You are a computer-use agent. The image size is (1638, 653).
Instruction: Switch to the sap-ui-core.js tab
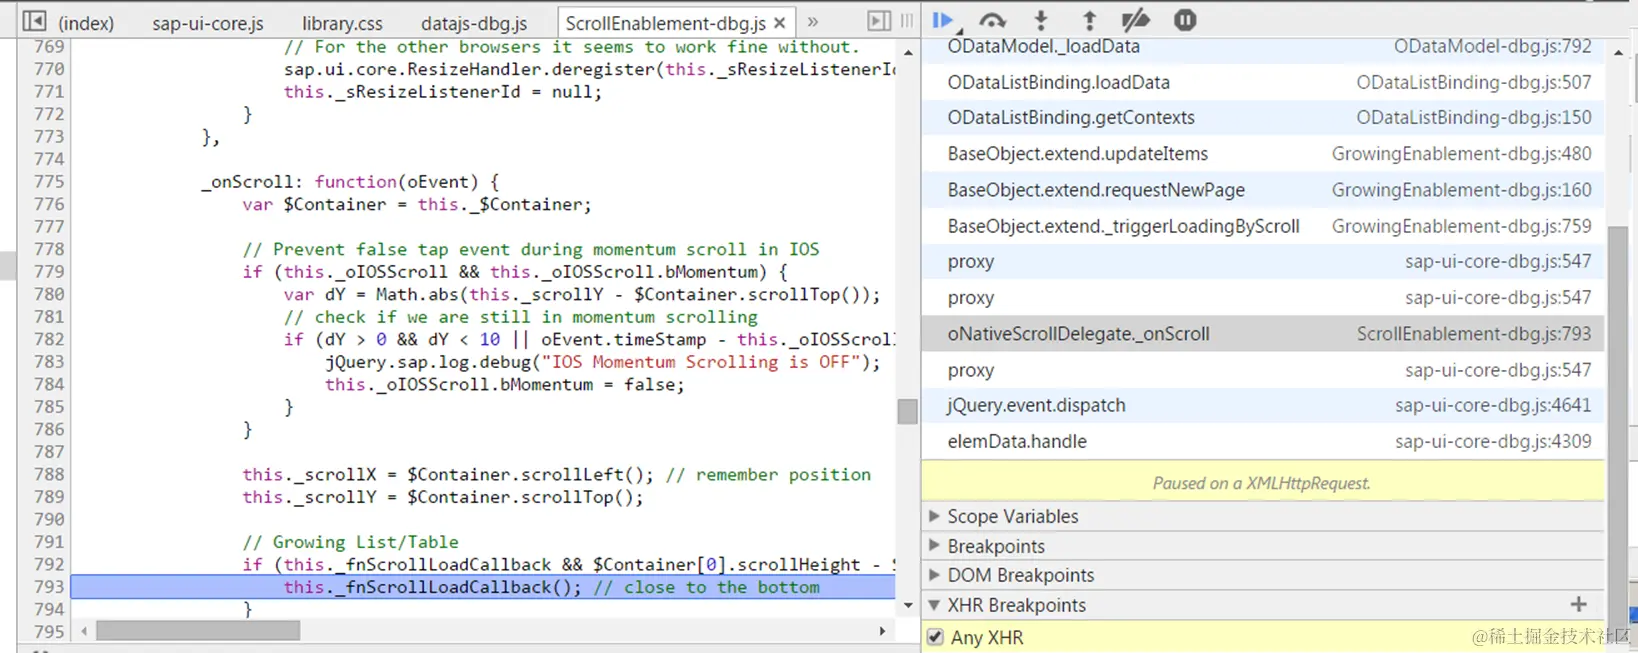(x=208, y=22)
